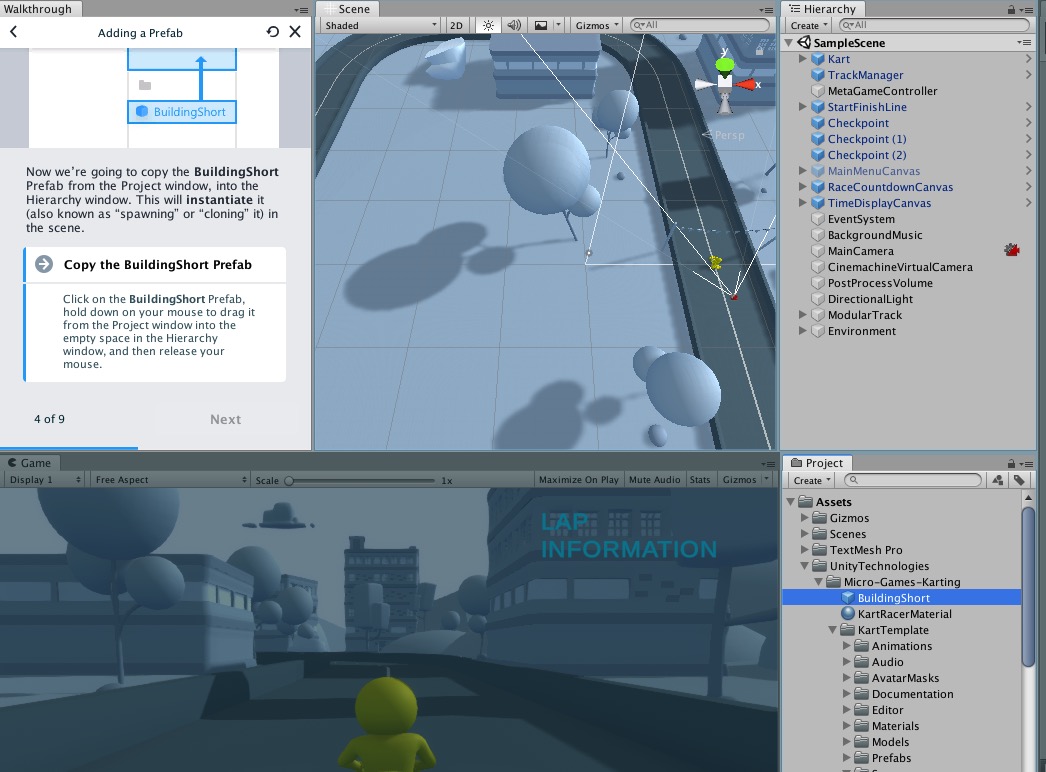Select the BuildingShort prefab in Project

click(x=901, y=598)
